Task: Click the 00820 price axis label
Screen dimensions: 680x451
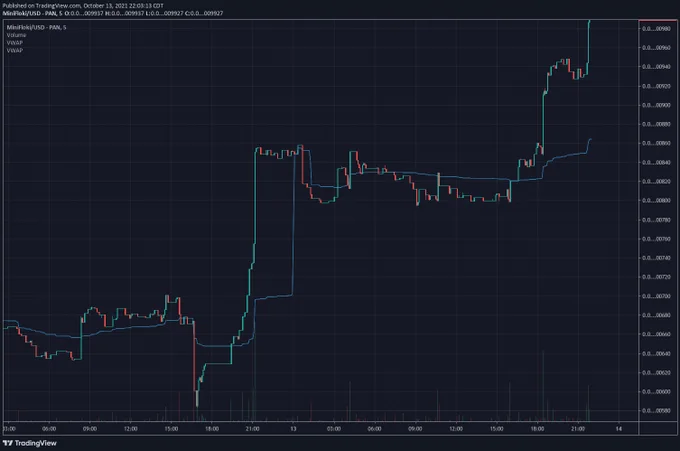Action: click(657, 182)
